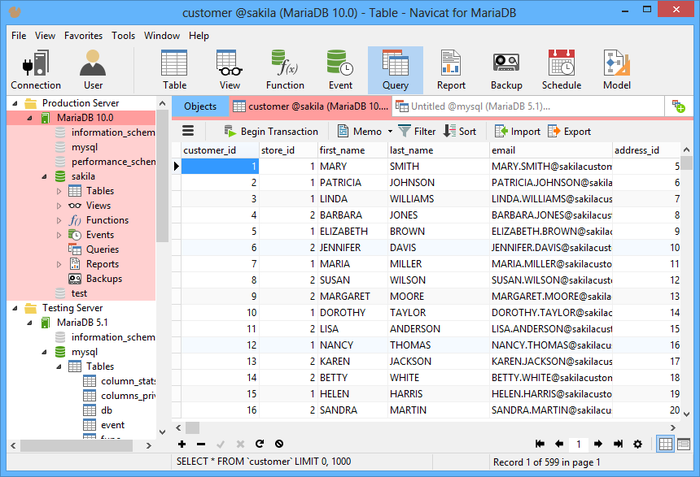Image resolution: width=700 pixels, height=477 pixels.
Task: Click the Sort button
Action: (x=460, y=131)
